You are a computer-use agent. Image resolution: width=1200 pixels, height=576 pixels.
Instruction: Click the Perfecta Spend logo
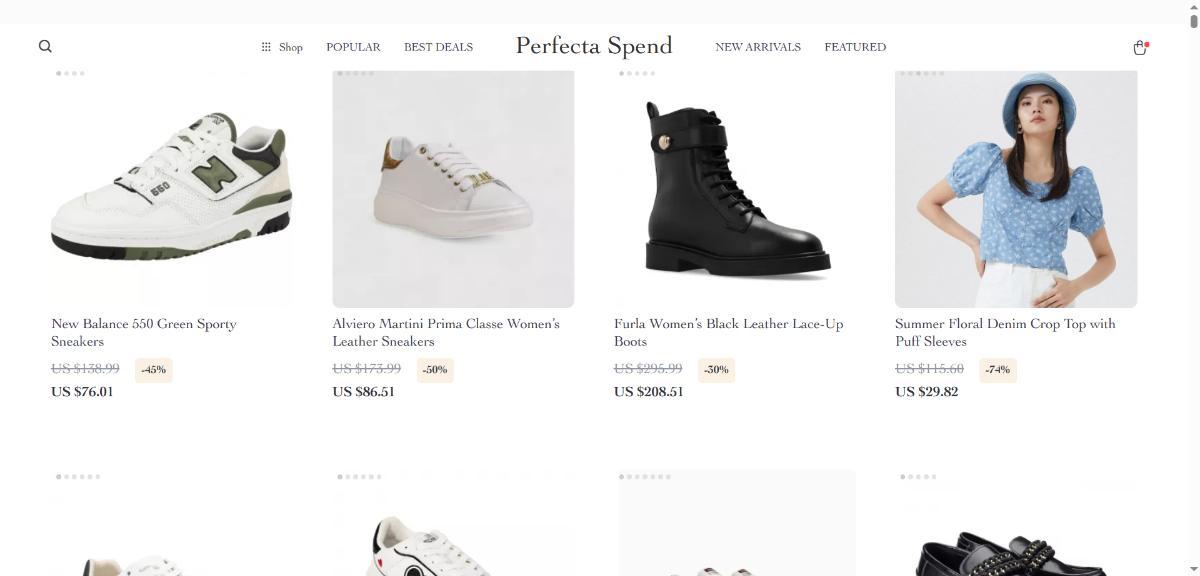tap(594, 46)
